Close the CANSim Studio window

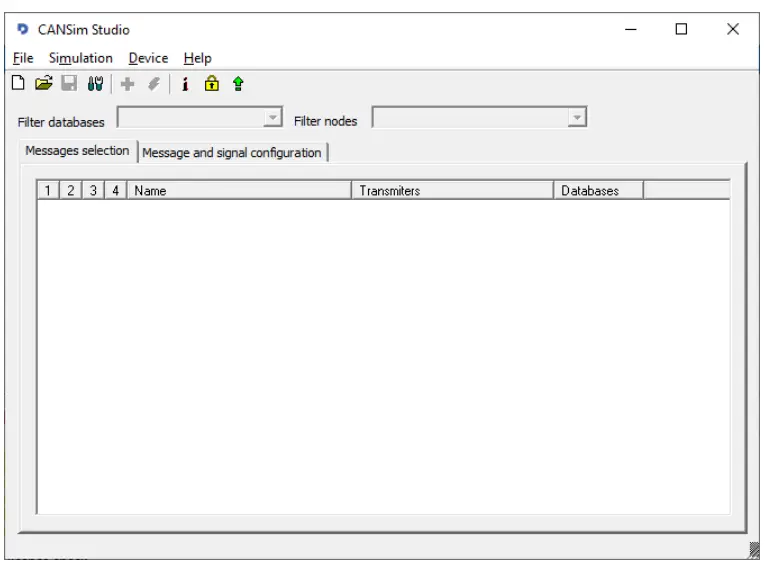[732, 29]
